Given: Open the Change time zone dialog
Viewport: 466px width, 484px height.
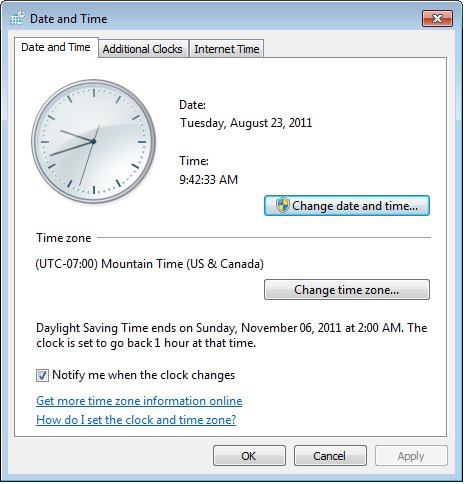Looking at the screenshot, I should point(348,290).
